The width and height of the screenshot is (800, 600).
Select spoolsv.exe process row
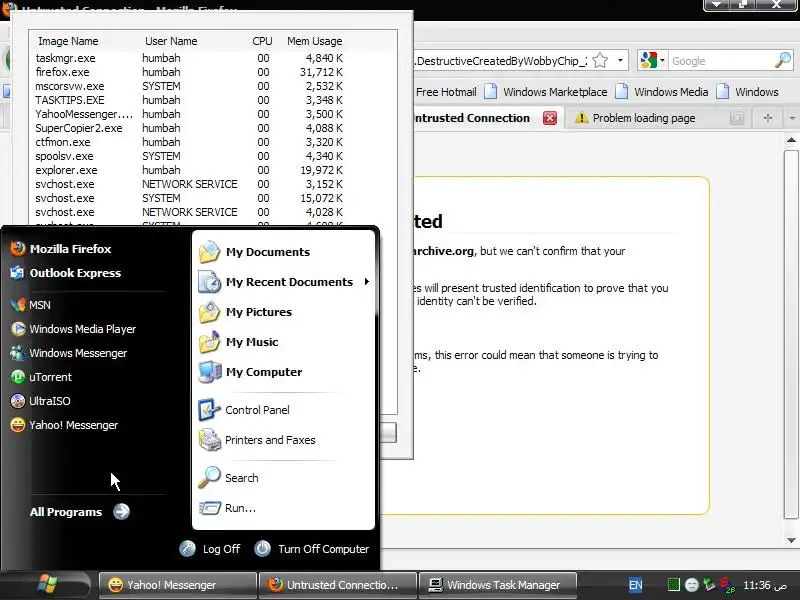pos(189,156)
